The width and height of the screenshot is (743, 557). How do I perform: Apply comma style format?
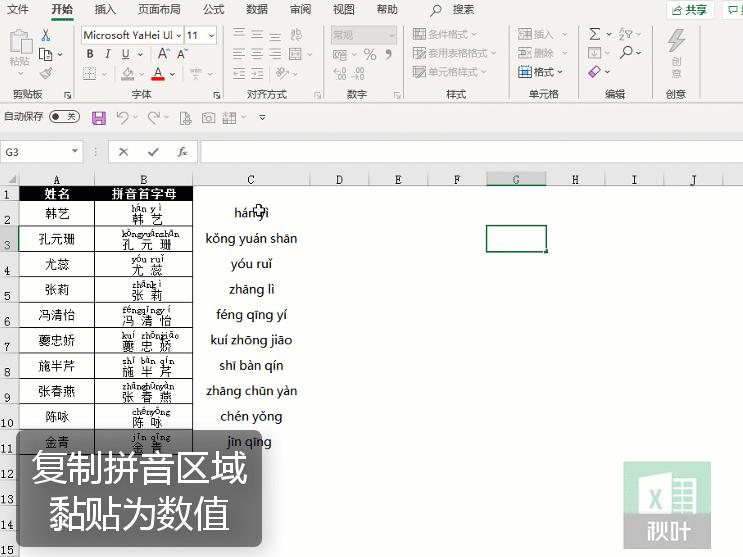click(389, 54)
